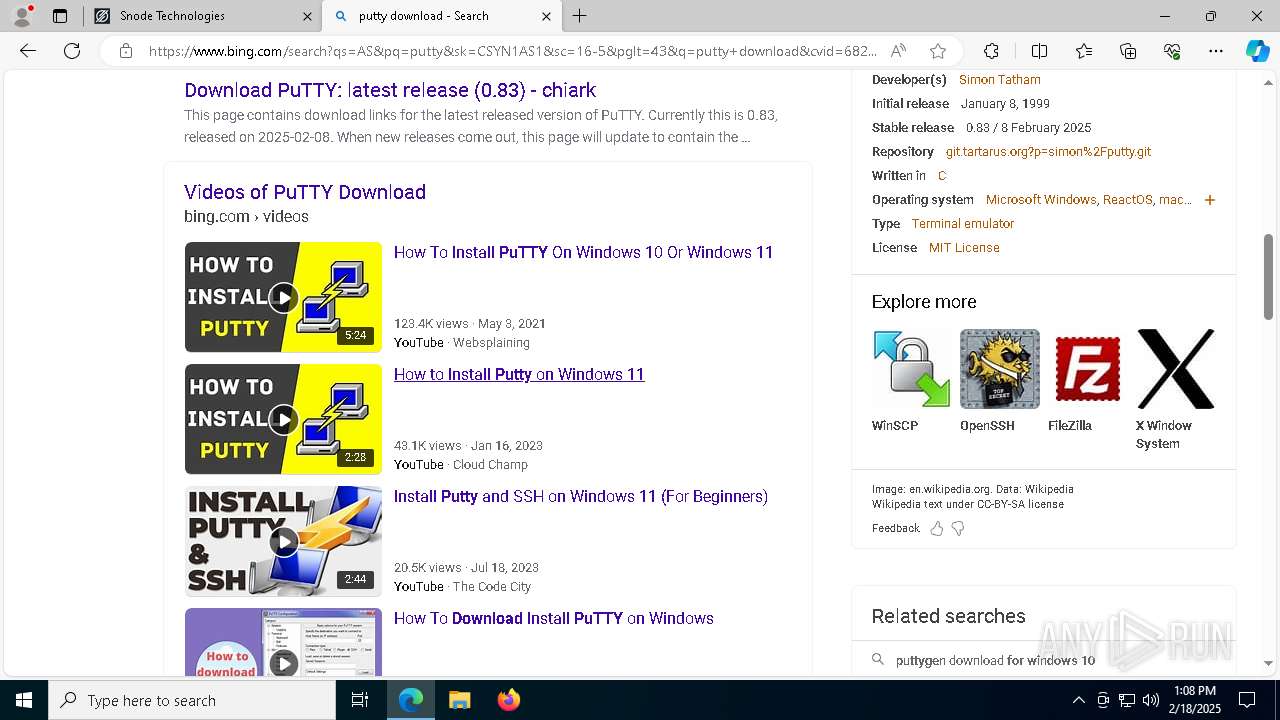Click scrollbar down arrow
1280x720 pixels.
click(x=1269, y=663)
